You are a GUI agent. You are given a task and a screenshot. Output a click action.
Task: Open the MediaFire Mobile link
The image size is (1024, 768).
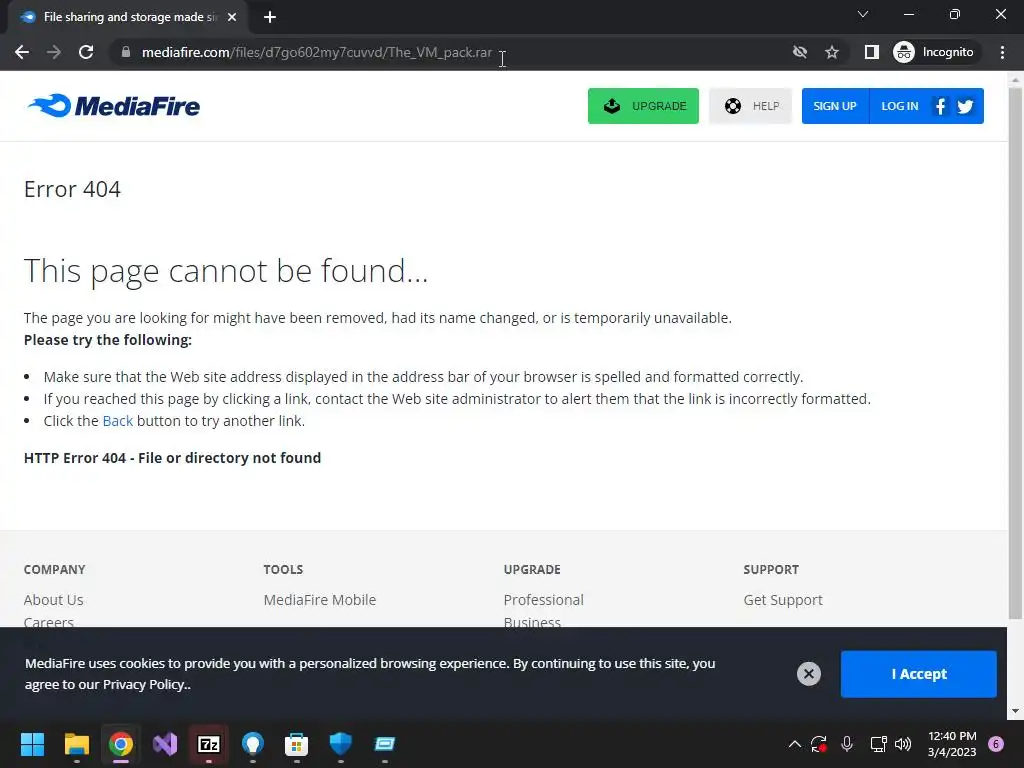[x=320, y=600]
